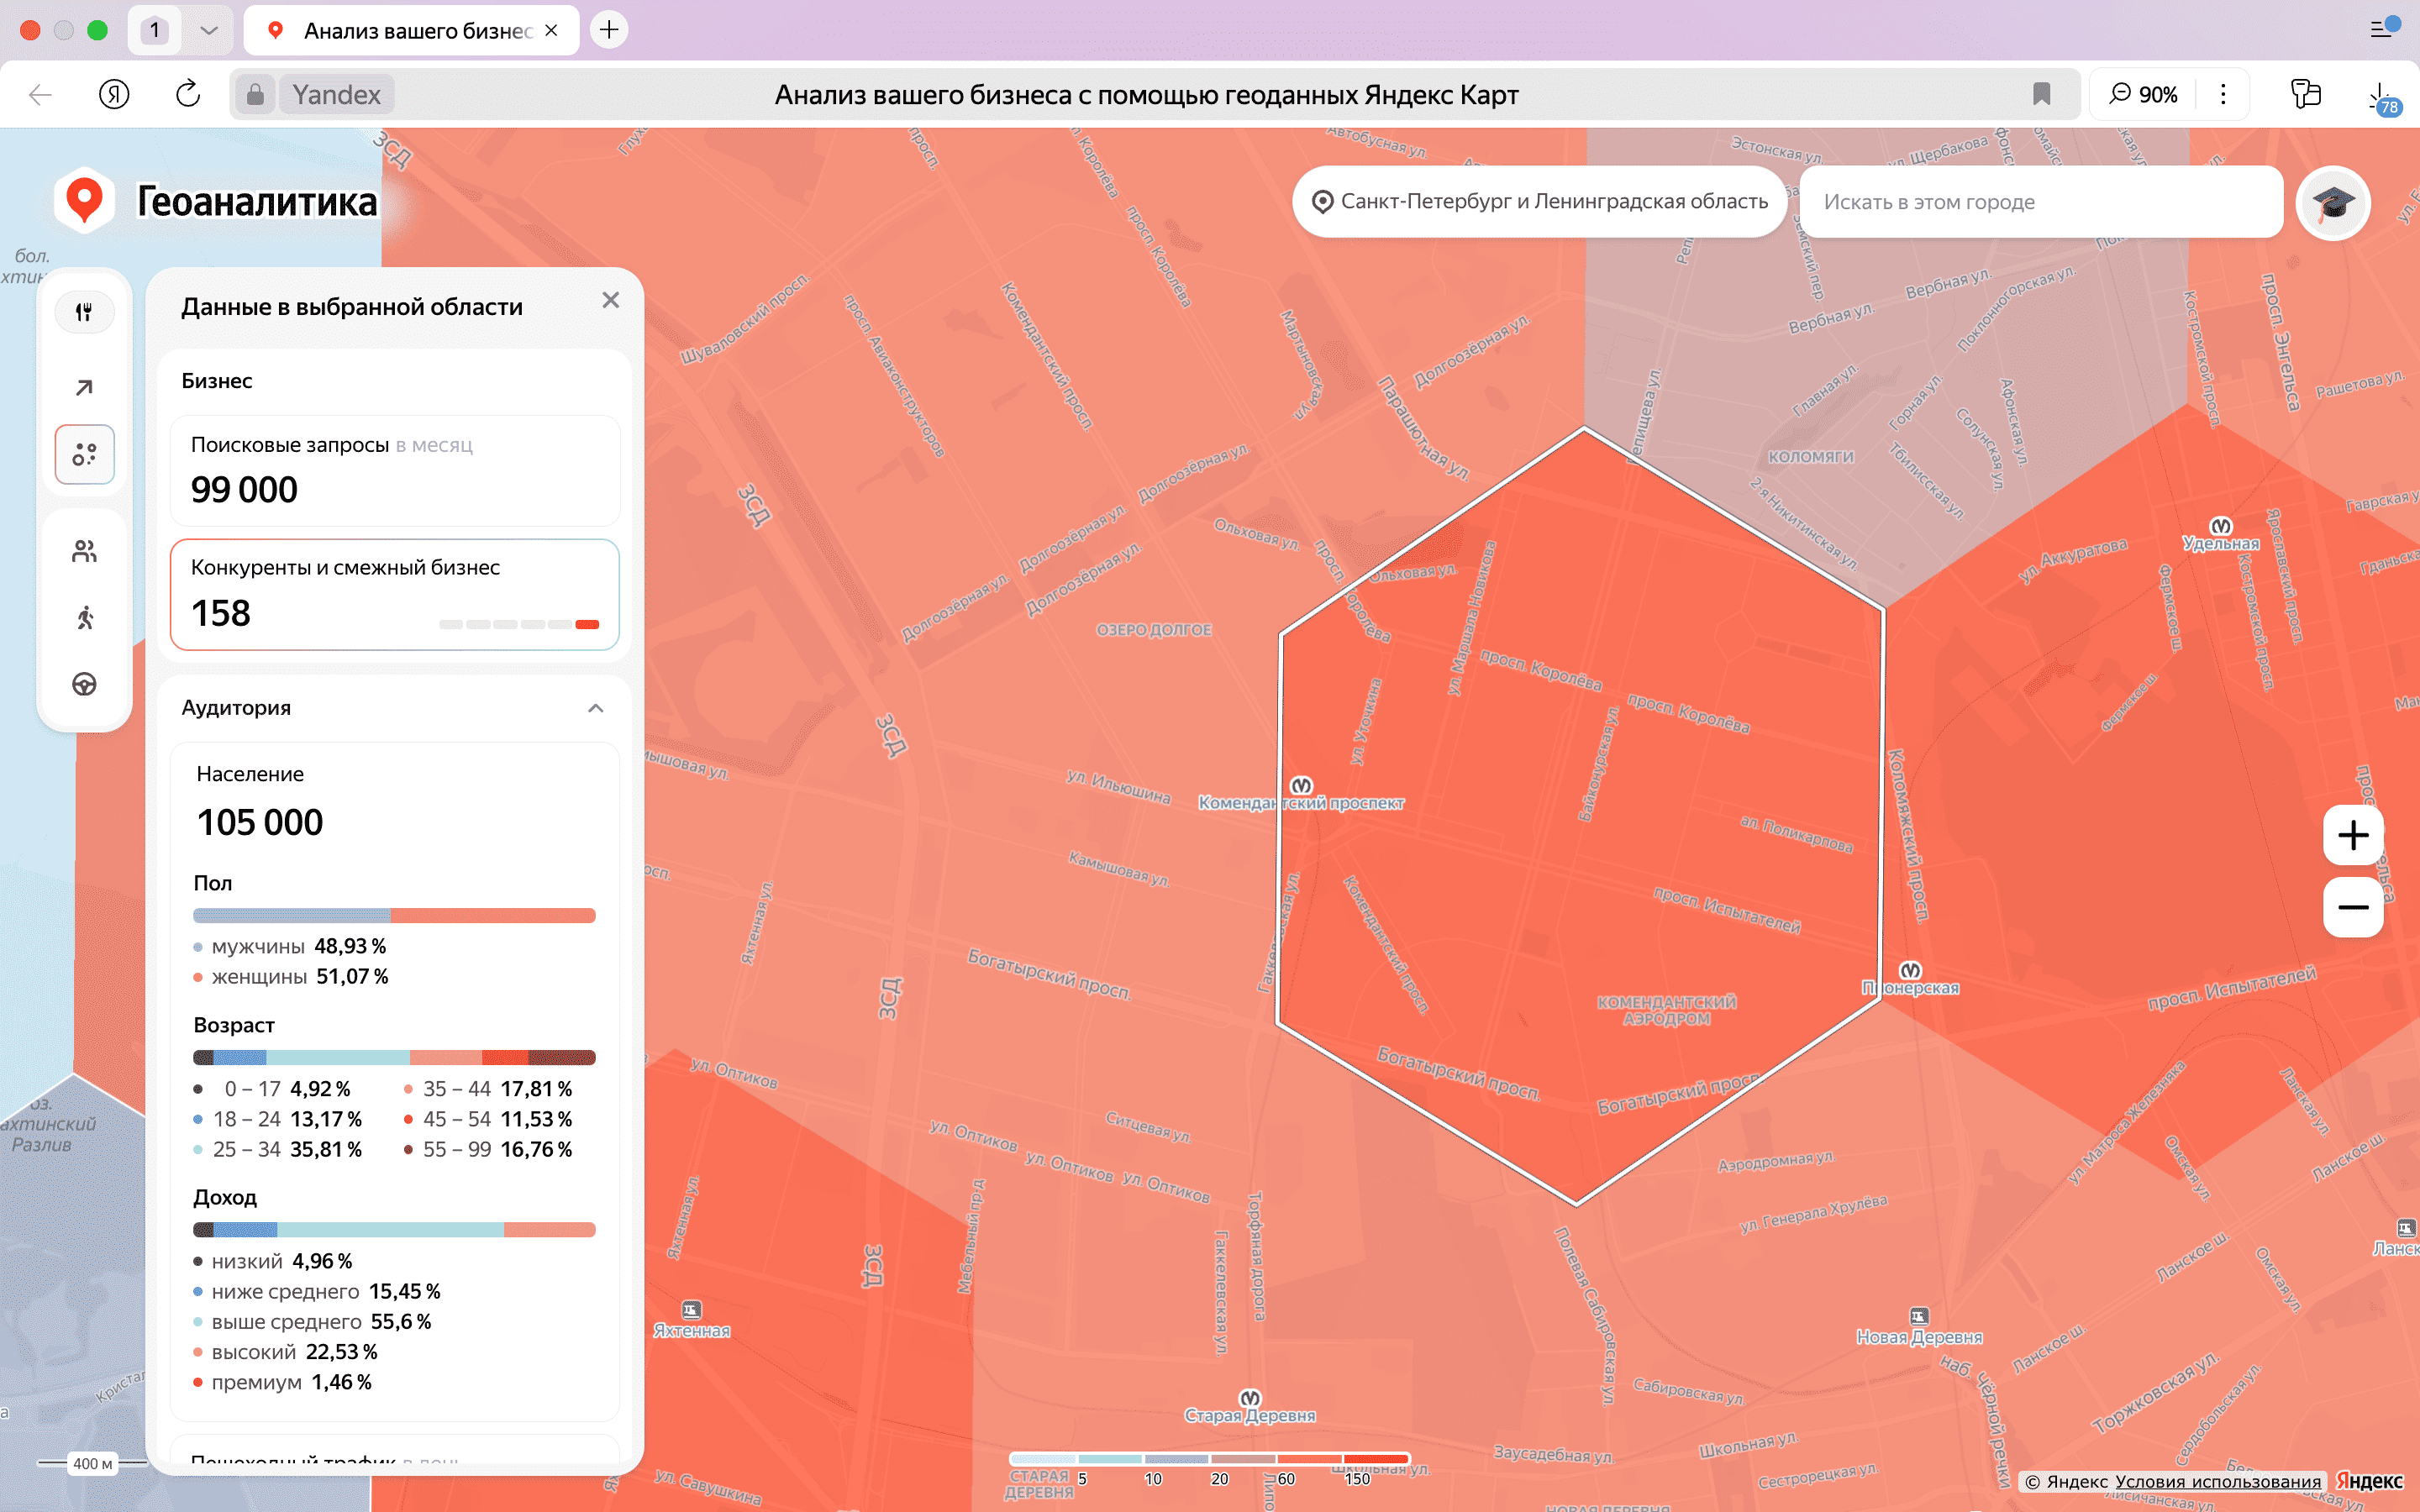Click the diagonal arrow sidebar icon
Screen dimensions: 2420x1512
pyautogui.click(x=84, y=388)
